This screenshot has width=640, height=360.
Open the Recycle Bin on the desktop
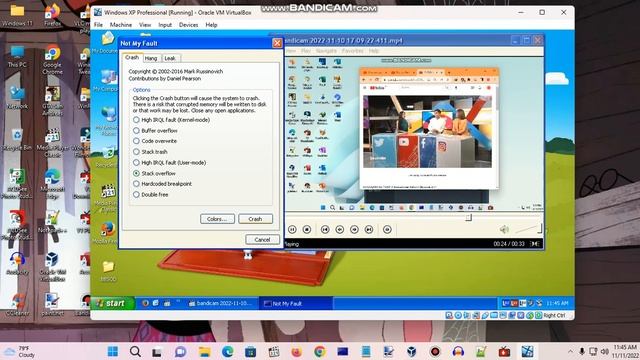[x=17, y=140]
